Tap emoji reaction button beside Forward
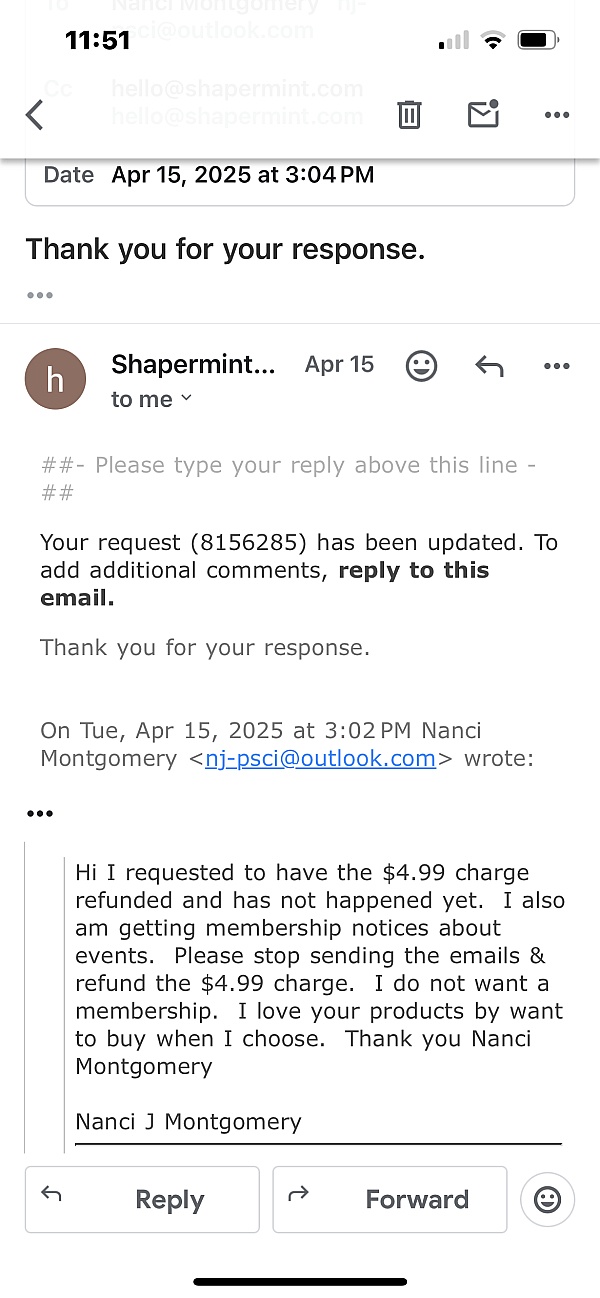 (547, 1199)
